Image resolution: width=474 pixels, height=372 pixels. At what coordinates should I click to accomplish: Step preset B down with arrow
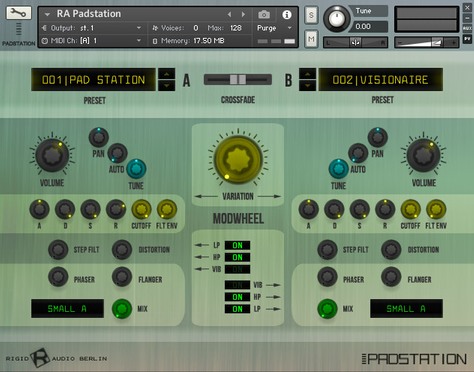pos(307,85)
